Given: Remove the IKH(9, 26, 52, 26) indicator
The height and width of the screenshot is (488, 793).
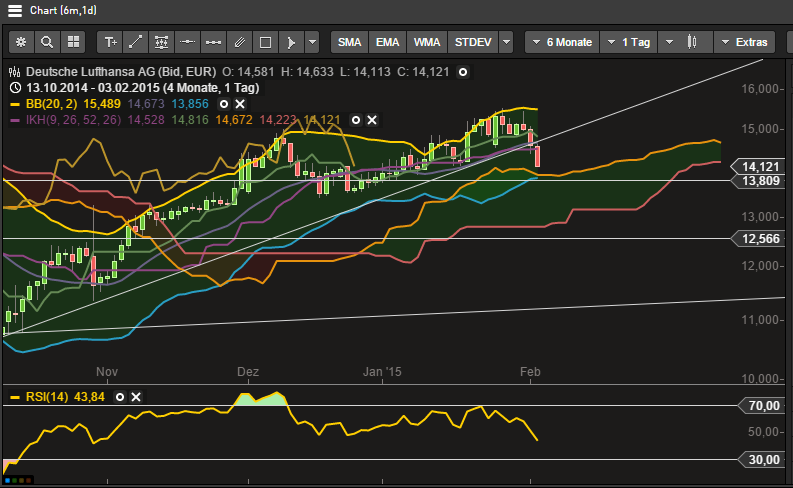Looking at the screenshot, I should (x=372, y=120).
